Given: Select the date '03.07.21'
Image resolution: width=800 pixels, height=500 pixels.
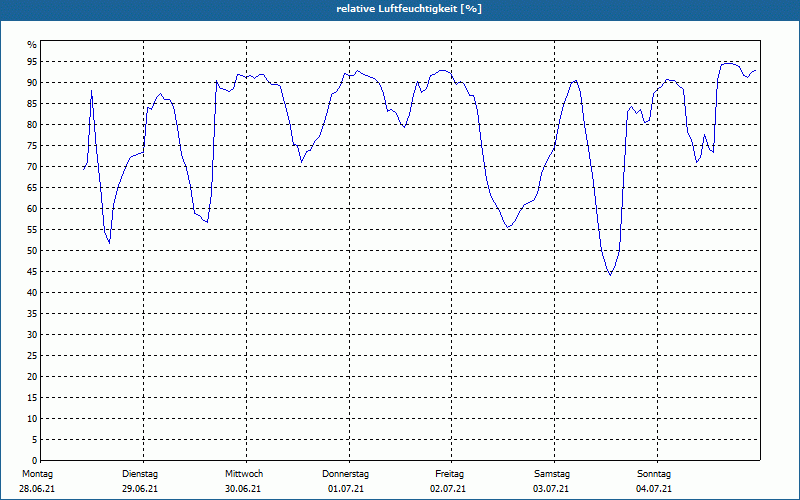Looking at the screenshot, I should tap(551, 489).
